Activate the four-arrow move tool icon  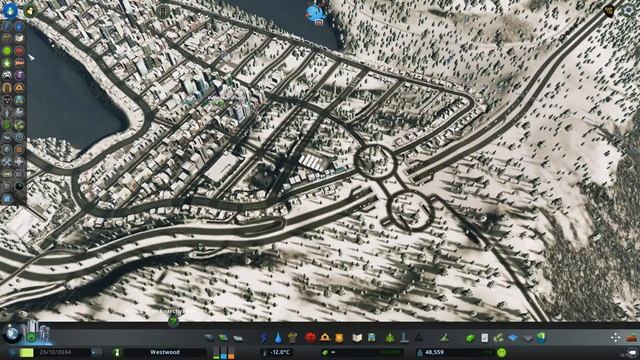[616, 338]
